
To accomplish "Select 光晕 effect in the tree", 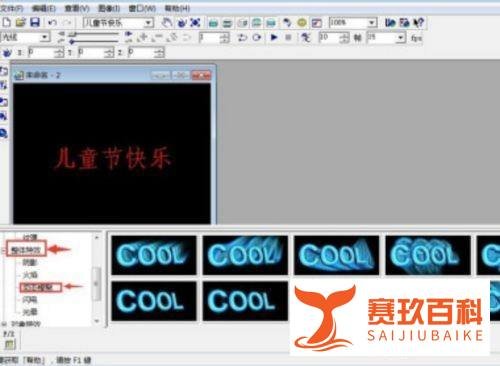I will [x=30, y=312].
